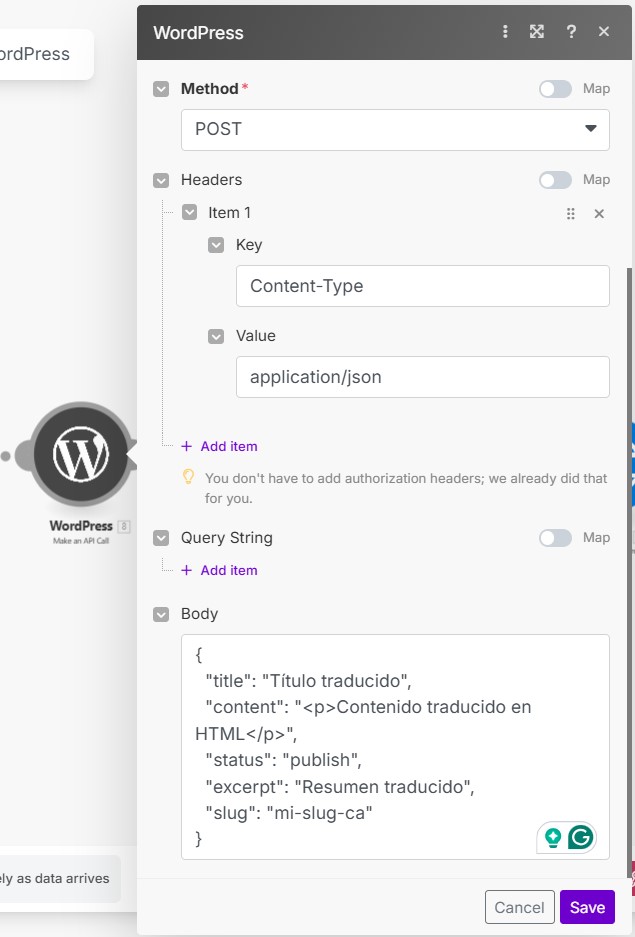The width and height of the screenshot is (635, 937).
Task: Remove header Item 1 with the X
Action: (599, 213)
